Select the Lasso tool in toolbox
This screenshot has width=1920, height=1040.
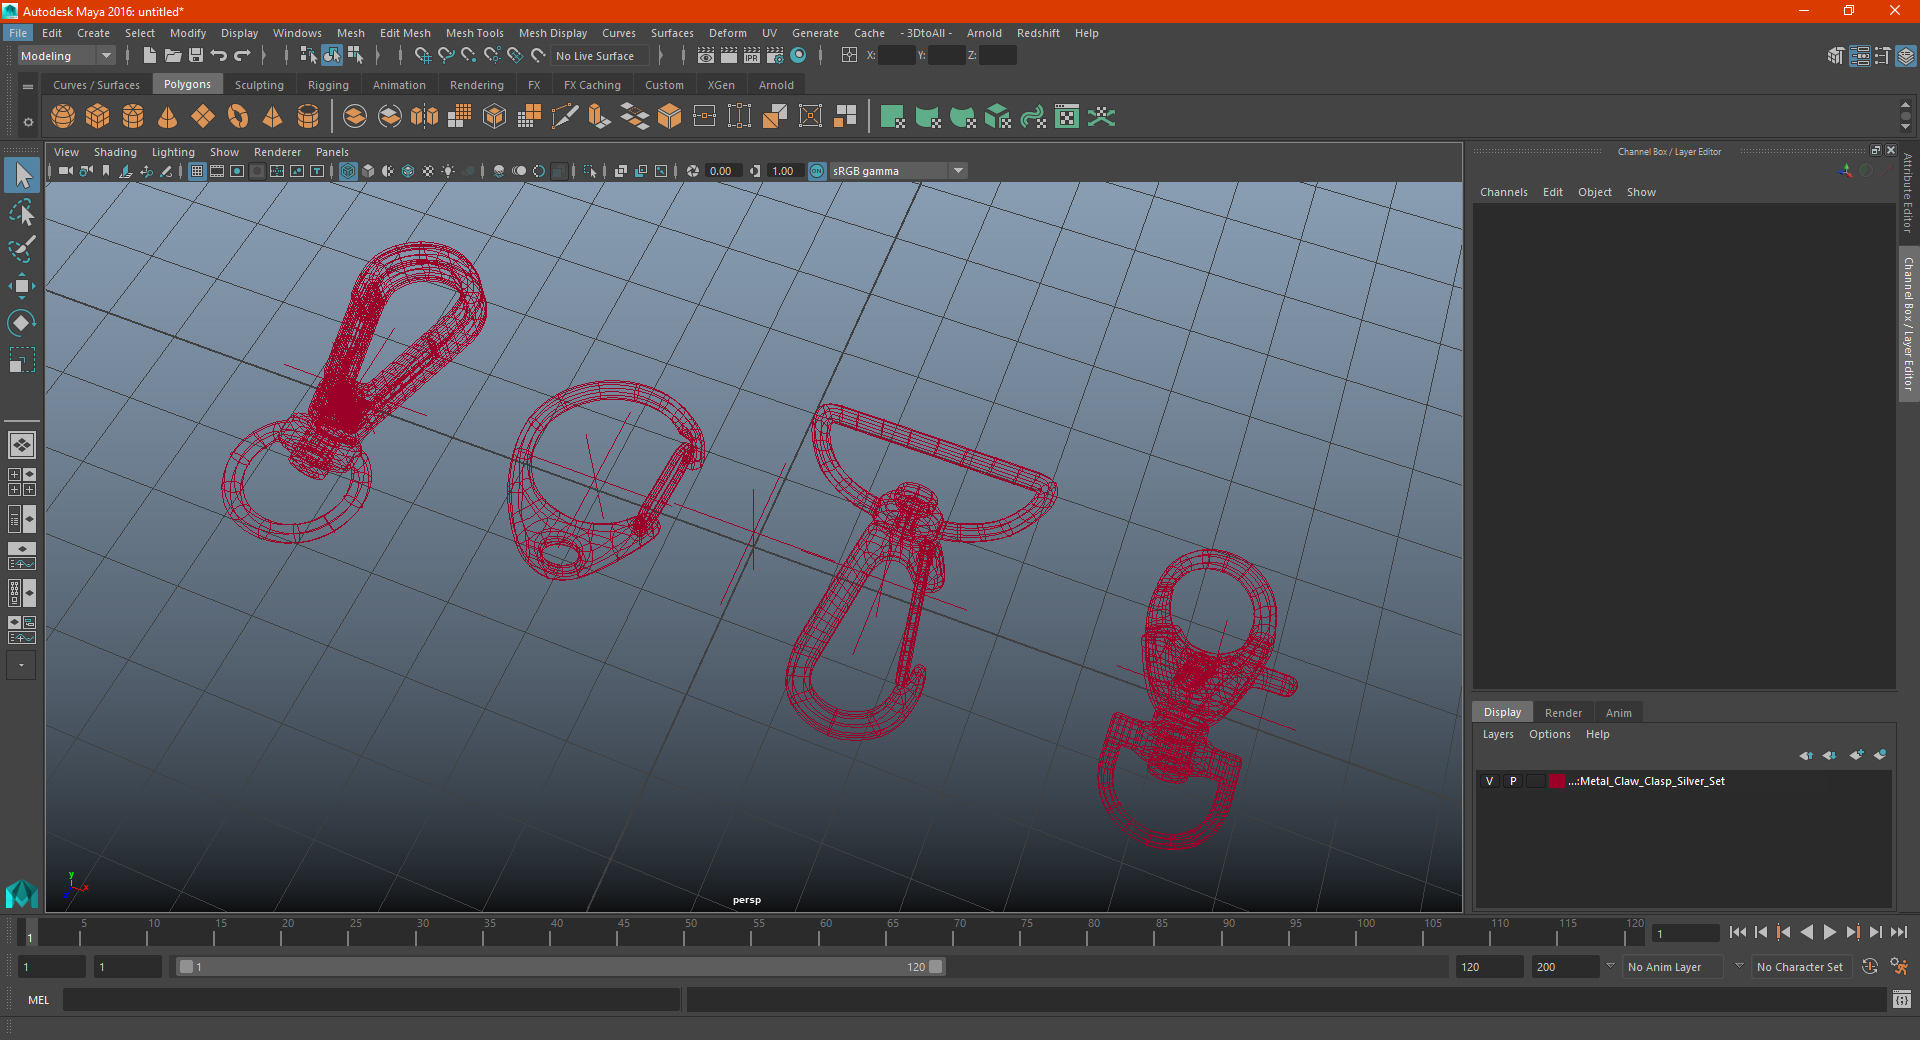(21, 212)
